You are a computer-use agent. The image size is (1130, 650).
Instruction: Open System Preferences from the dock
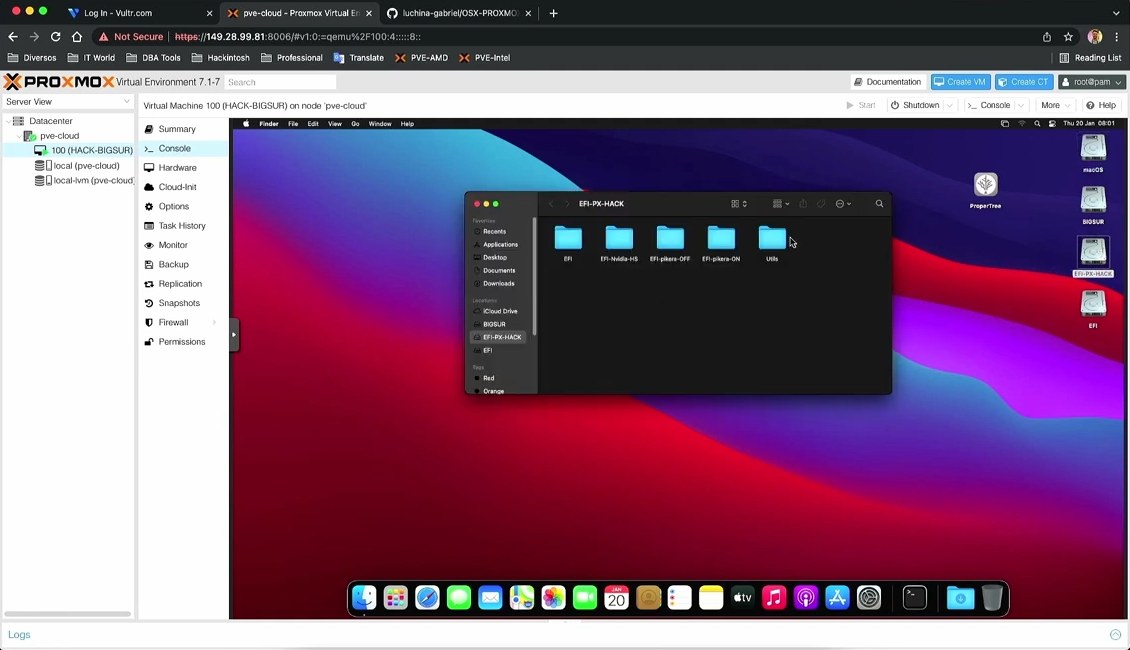[x=869, y=598]
